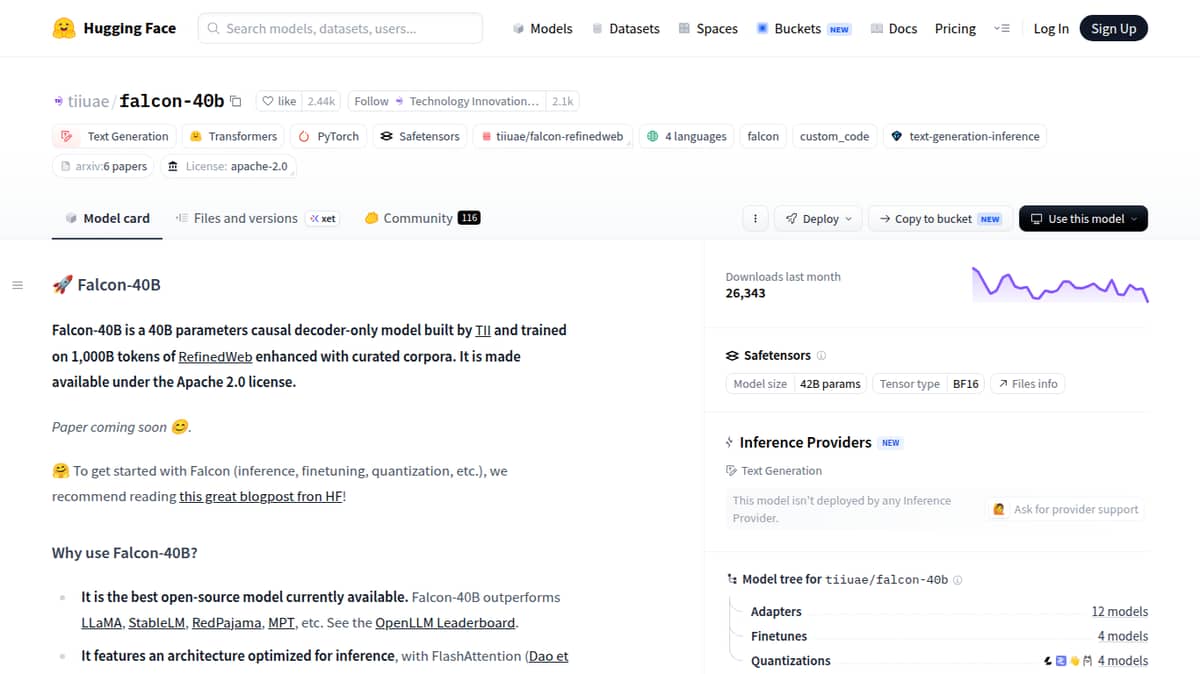
Task: Select the License apache-2.0 tag
Action: coord(228,166)
